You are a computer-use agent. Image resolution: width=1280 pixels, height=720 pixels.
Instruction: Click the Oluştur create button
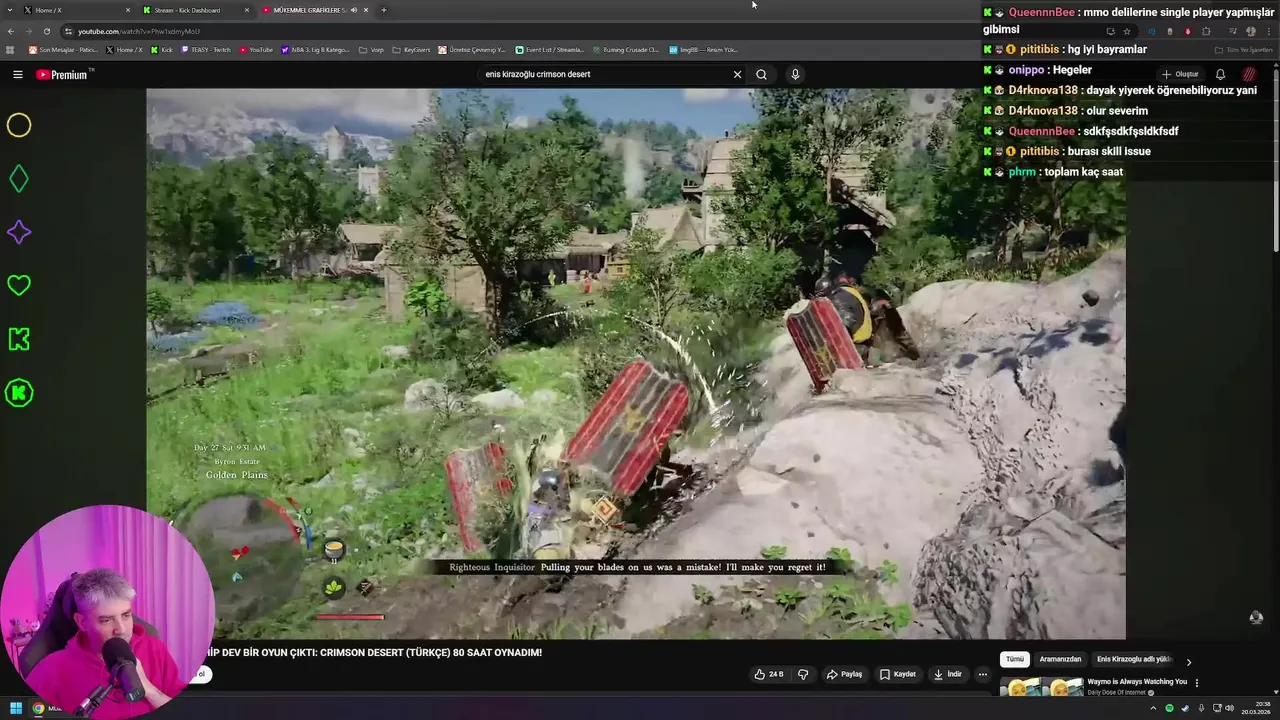(1180, 74)
